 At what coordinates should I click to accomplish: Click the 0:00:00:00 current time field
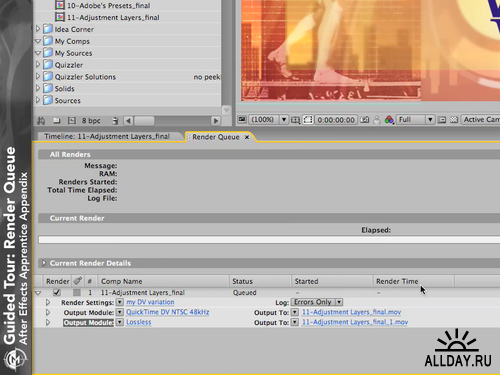[336, 120]
